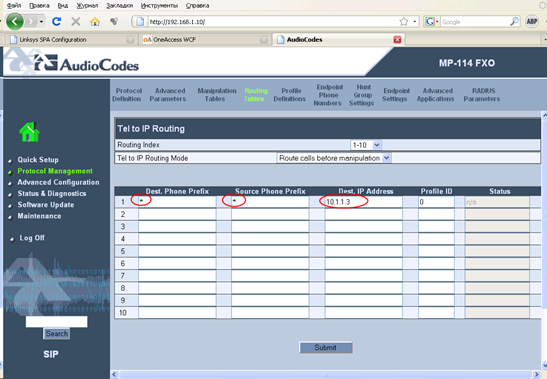Viewport: 547px width, 379px height.
Task: Click row 1 Dest. Phone Prefix field
Action: (x=177, y=202)
